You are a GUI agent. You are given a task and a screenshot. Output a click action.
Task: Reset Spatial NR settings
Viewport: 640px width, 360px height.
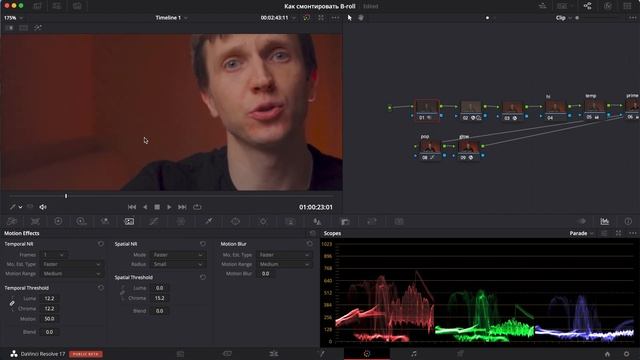203,244
